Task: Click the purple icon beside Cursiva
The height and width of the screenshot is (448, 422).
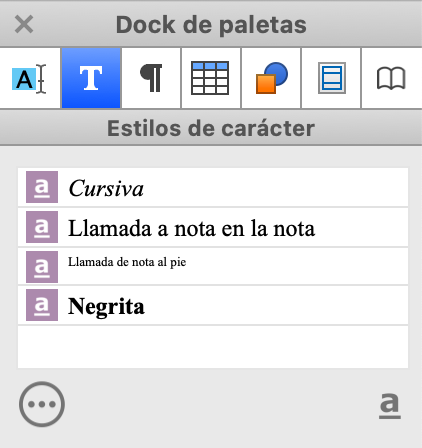Action: (x=42, y=187)
